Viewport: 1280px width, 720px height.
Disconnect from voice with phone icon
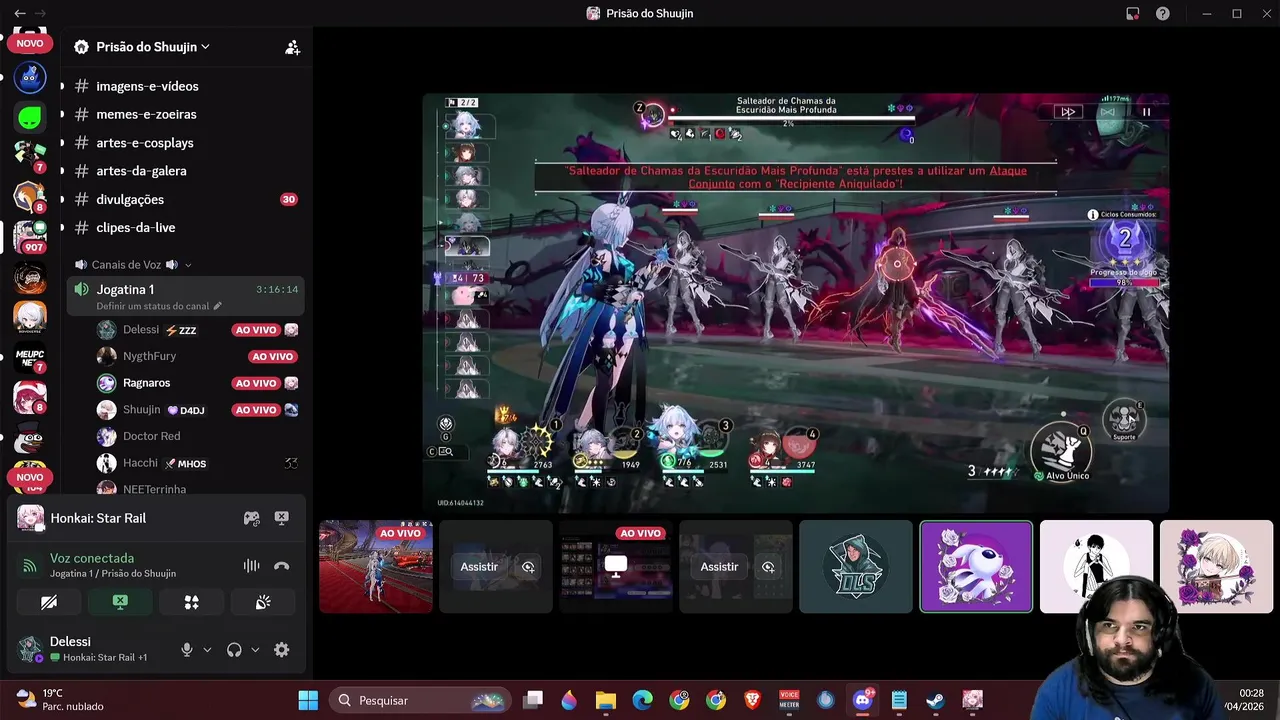tap(282, 566)
